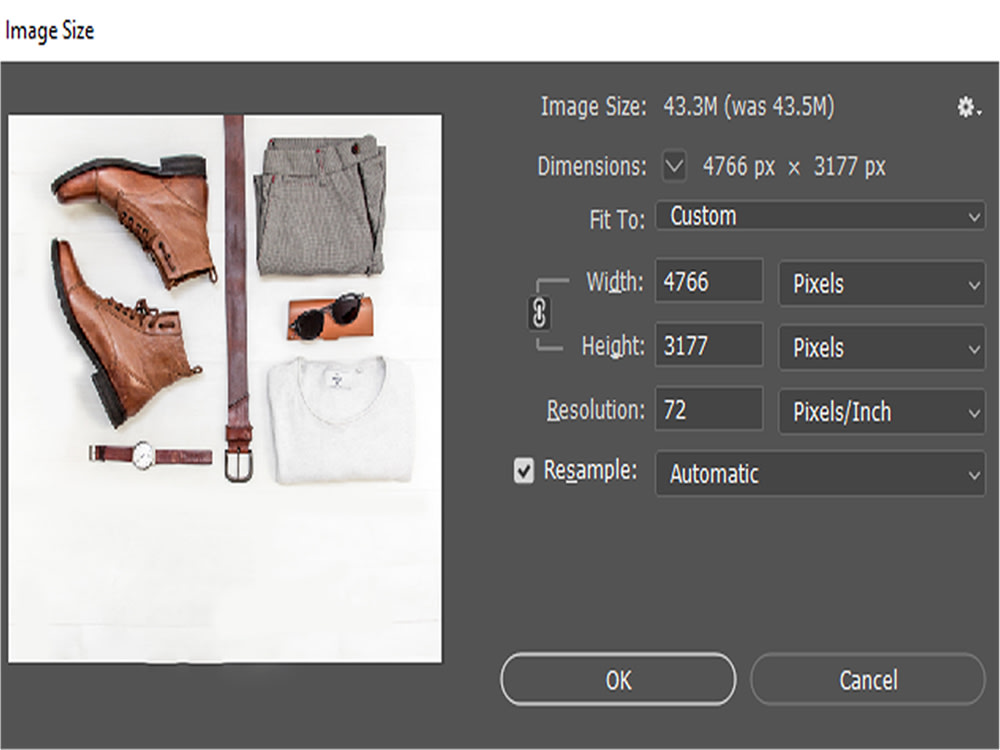Click the Height label
The height and width of the screenshot is (750, 1000).
point(613,346)
